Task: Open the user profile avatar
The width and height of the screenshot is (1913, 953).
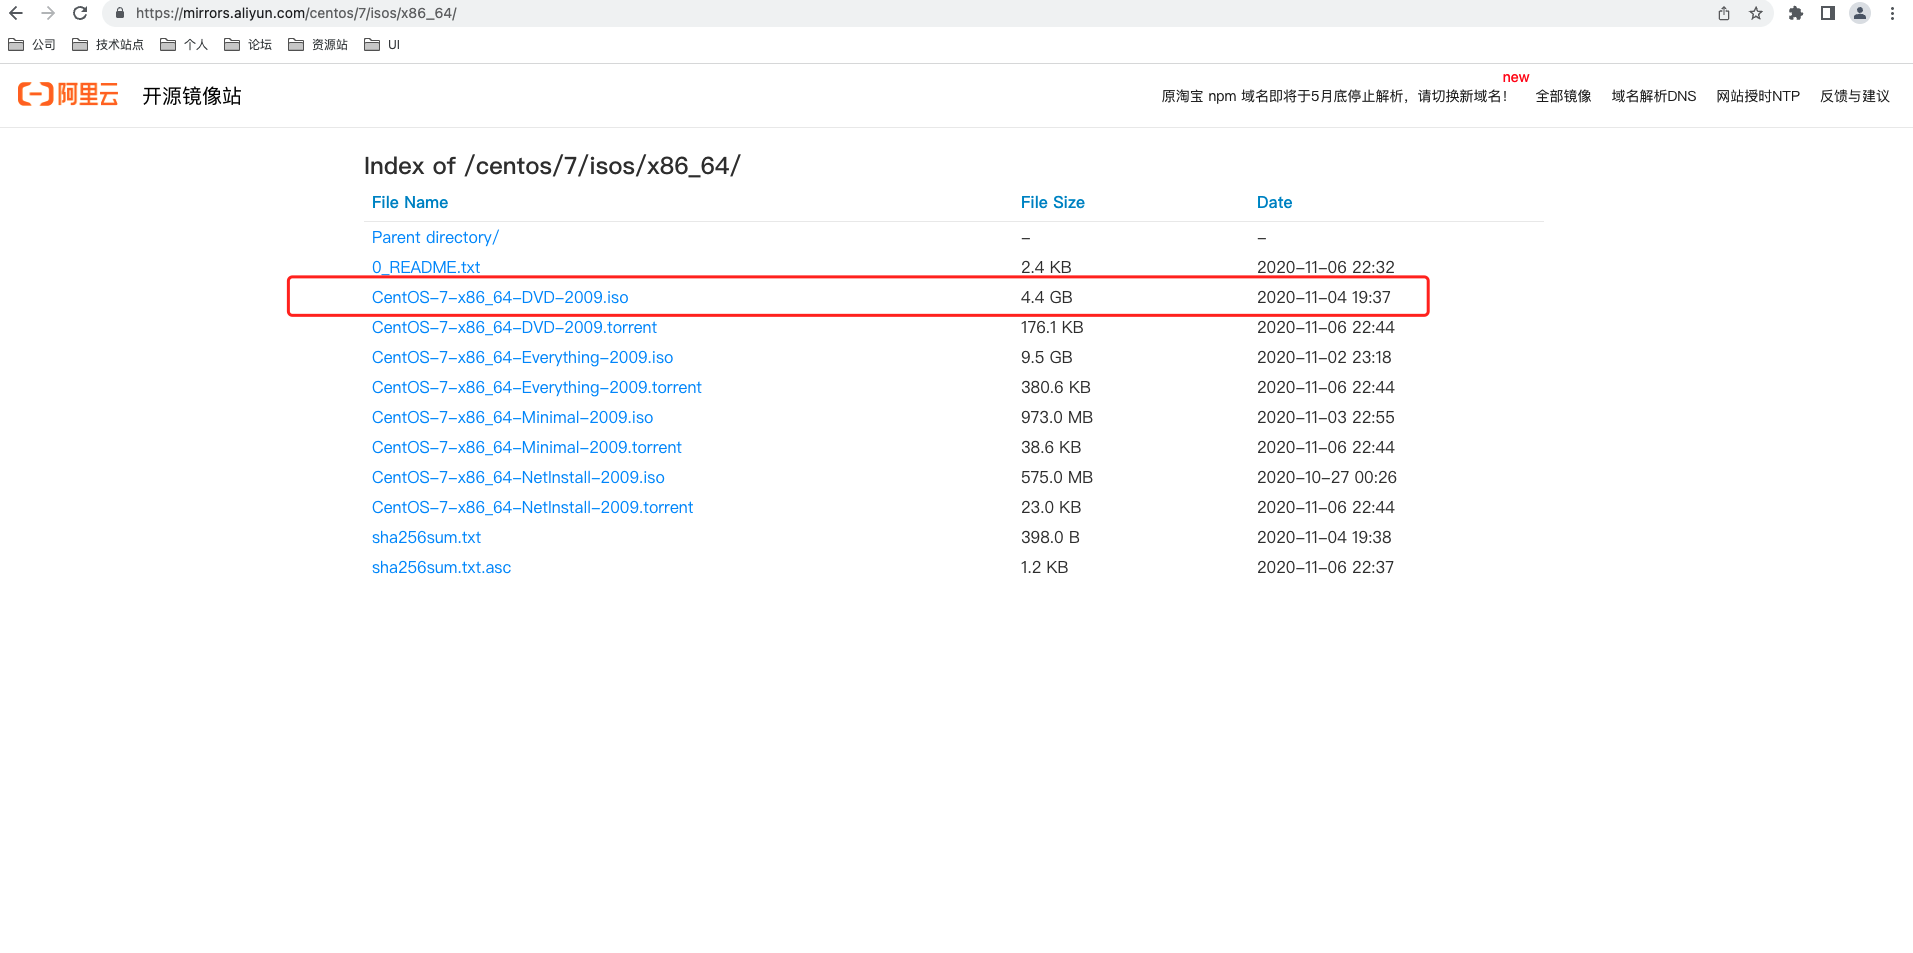Action: [1860, 13]
